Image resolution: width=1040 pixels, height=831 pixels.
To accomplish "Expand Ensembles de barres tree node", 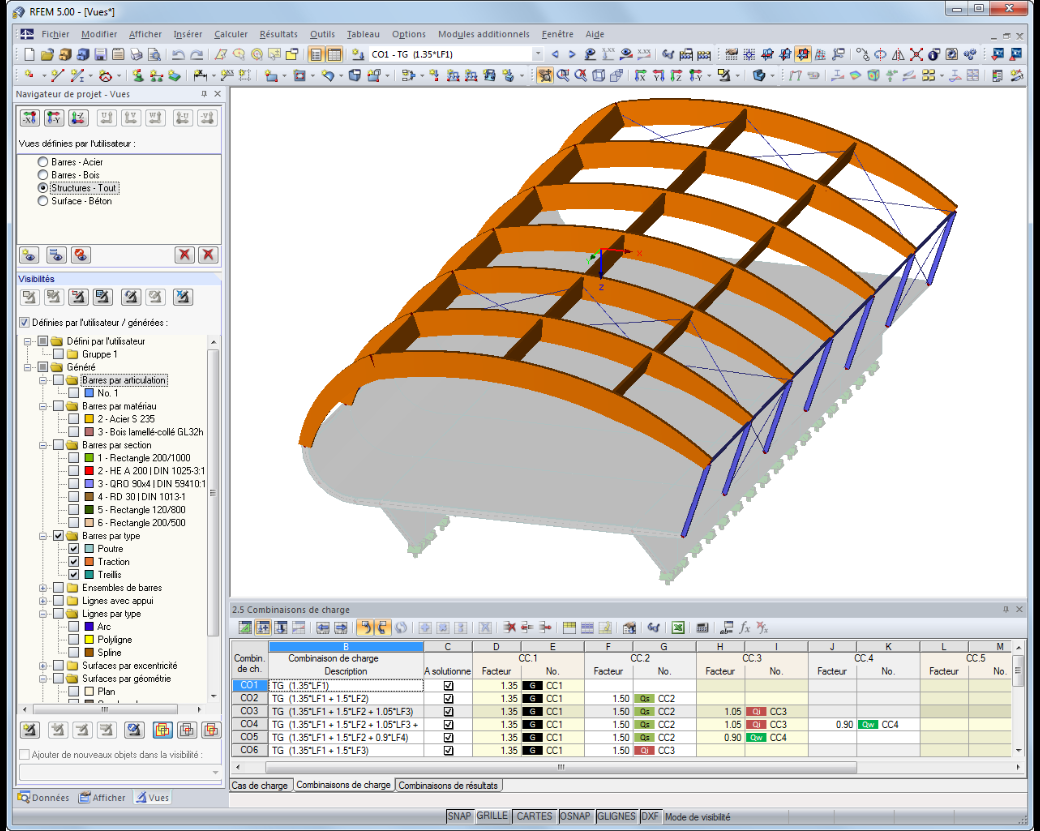I will coord(43,588).
